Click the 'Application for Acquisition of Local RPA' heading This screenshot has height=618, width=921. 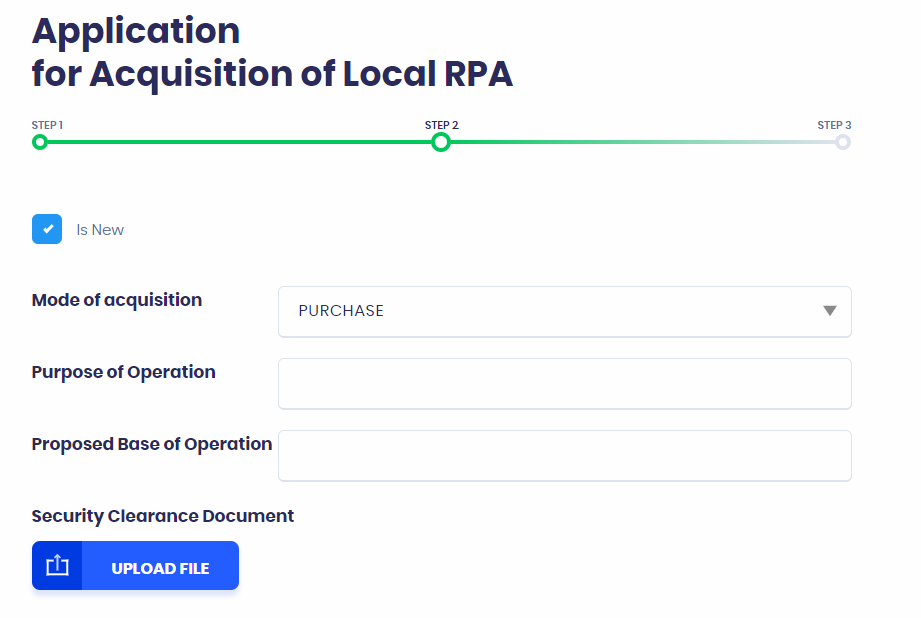click(x=272, y=52)
